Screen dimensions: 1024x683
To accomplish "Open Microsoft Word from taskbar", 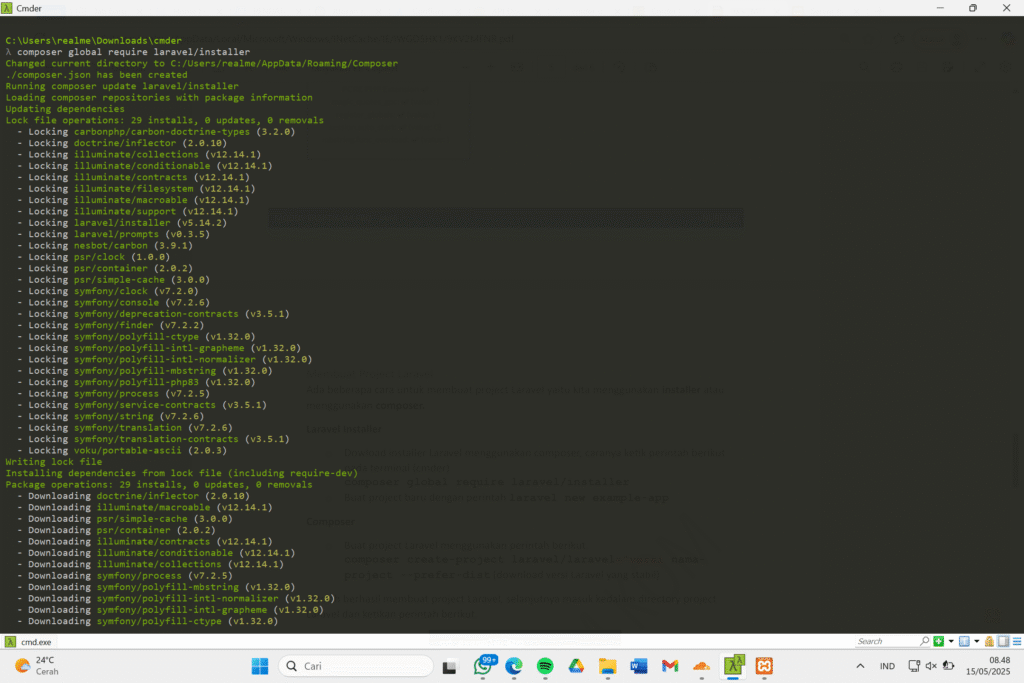I will [639, 666].
